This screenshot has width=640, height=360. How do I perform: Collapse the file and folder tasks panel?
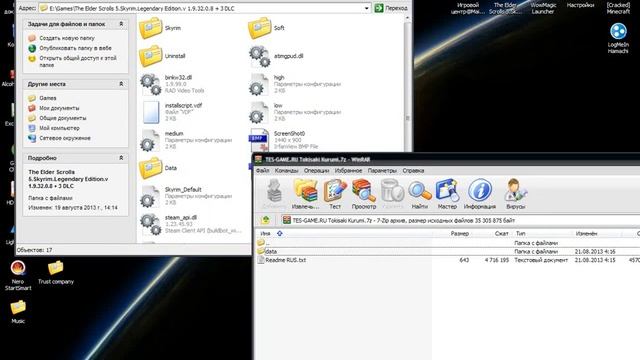121,24
